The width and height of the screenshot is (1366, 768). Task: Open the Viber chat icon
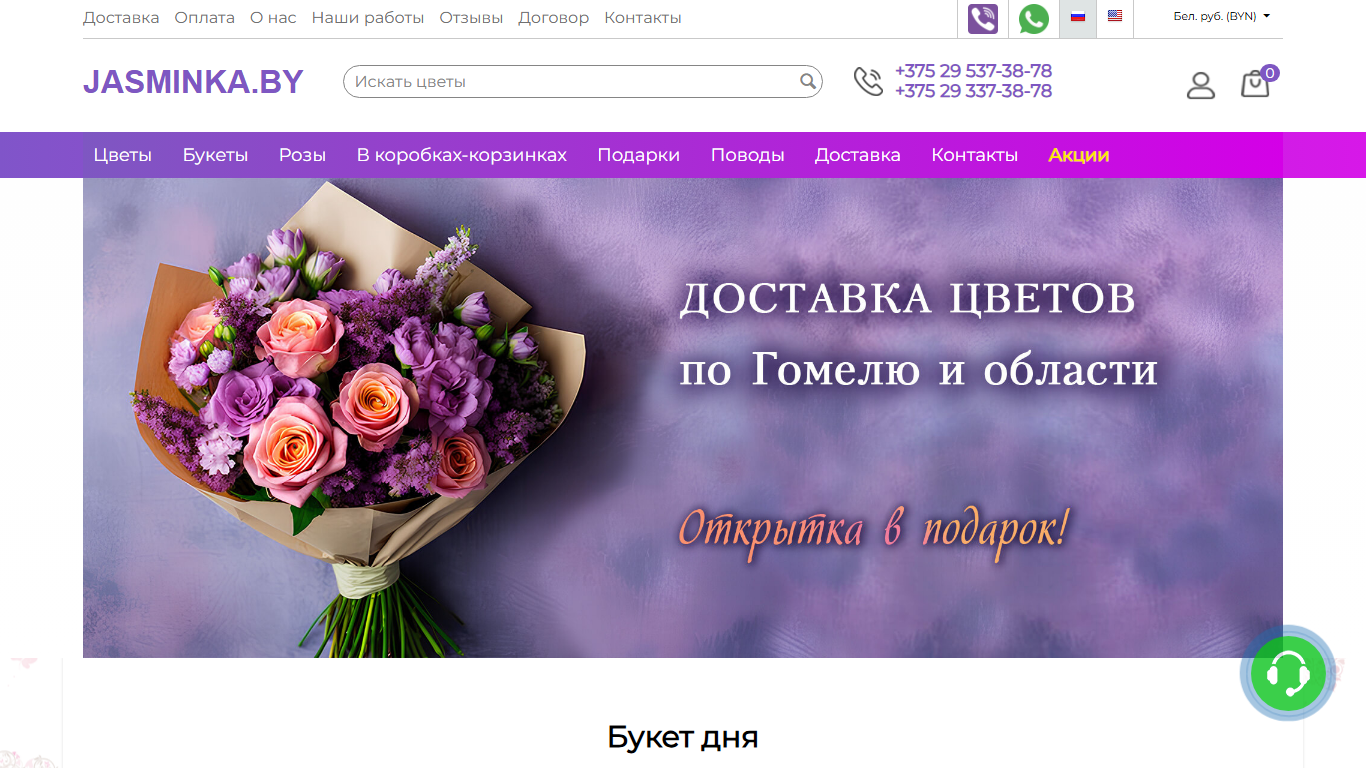pos(983,19)
